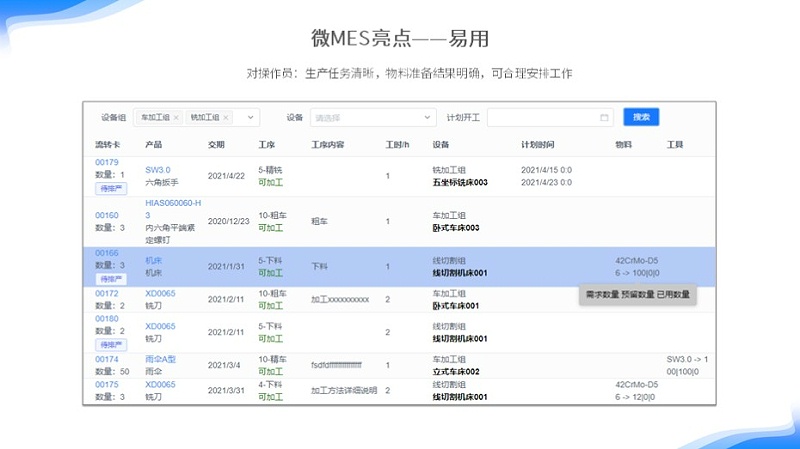
Task: Open flow card 00166 in highlighted row
Action: coord(107,253)
